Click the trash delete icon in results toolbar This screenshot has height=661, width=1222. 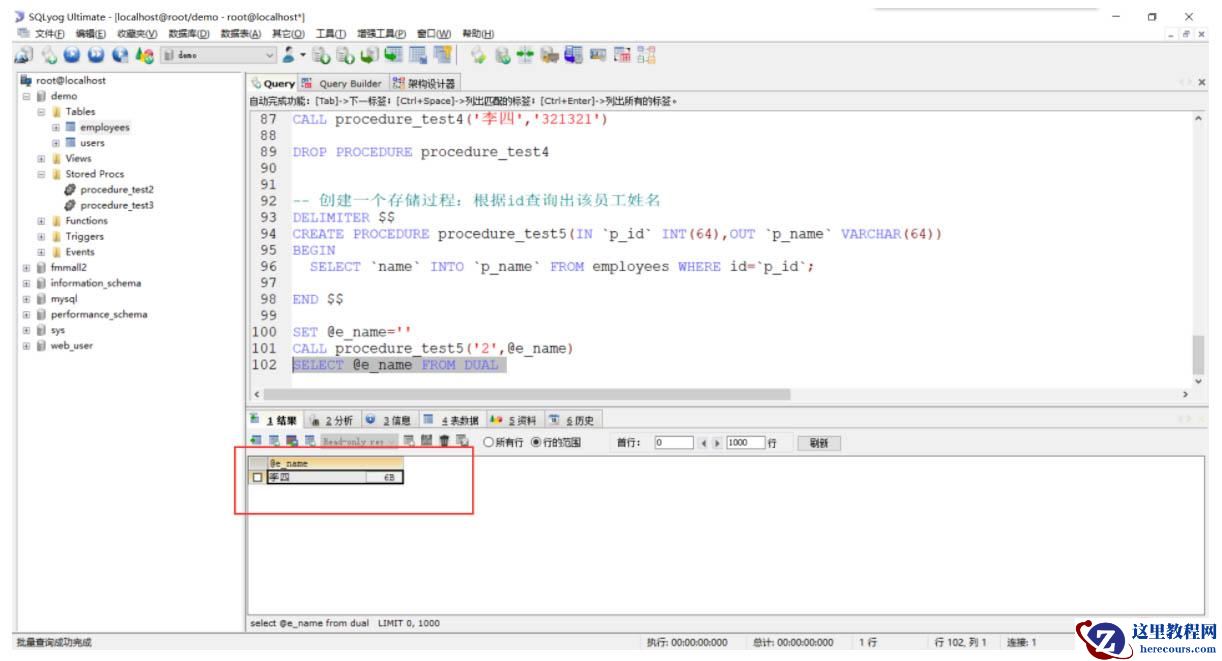[x=444, y=441]
